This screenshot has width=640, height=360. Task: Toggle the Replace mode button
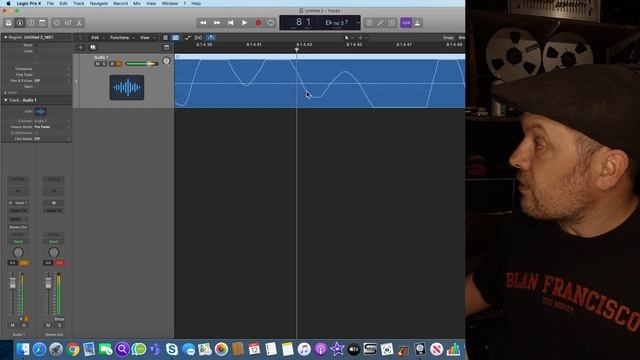[x=369, y=23]
